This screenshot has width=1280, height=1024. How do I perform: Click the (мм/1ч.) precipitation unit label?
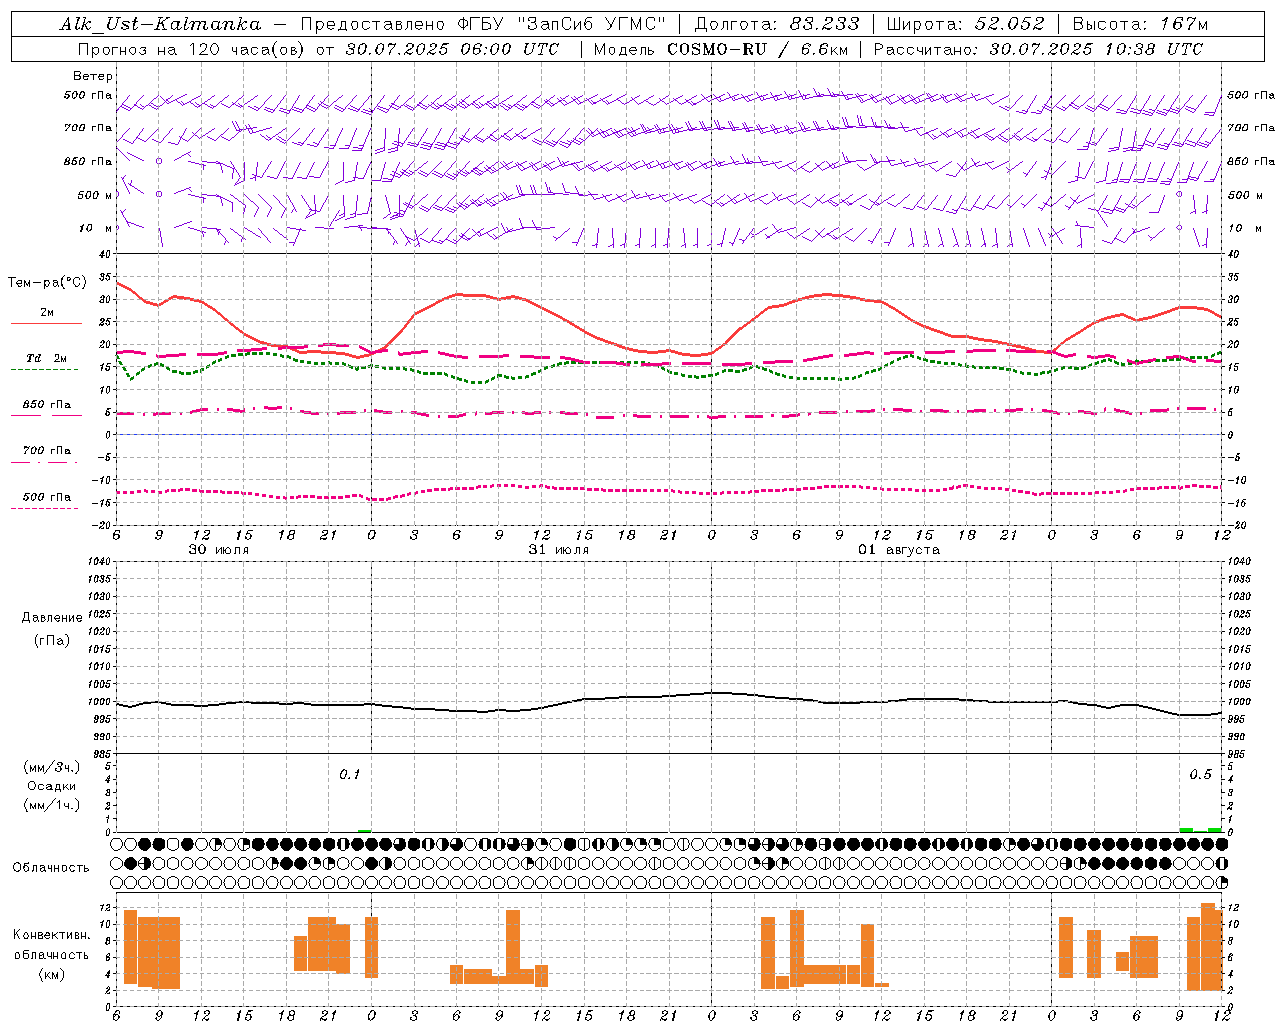52,805
